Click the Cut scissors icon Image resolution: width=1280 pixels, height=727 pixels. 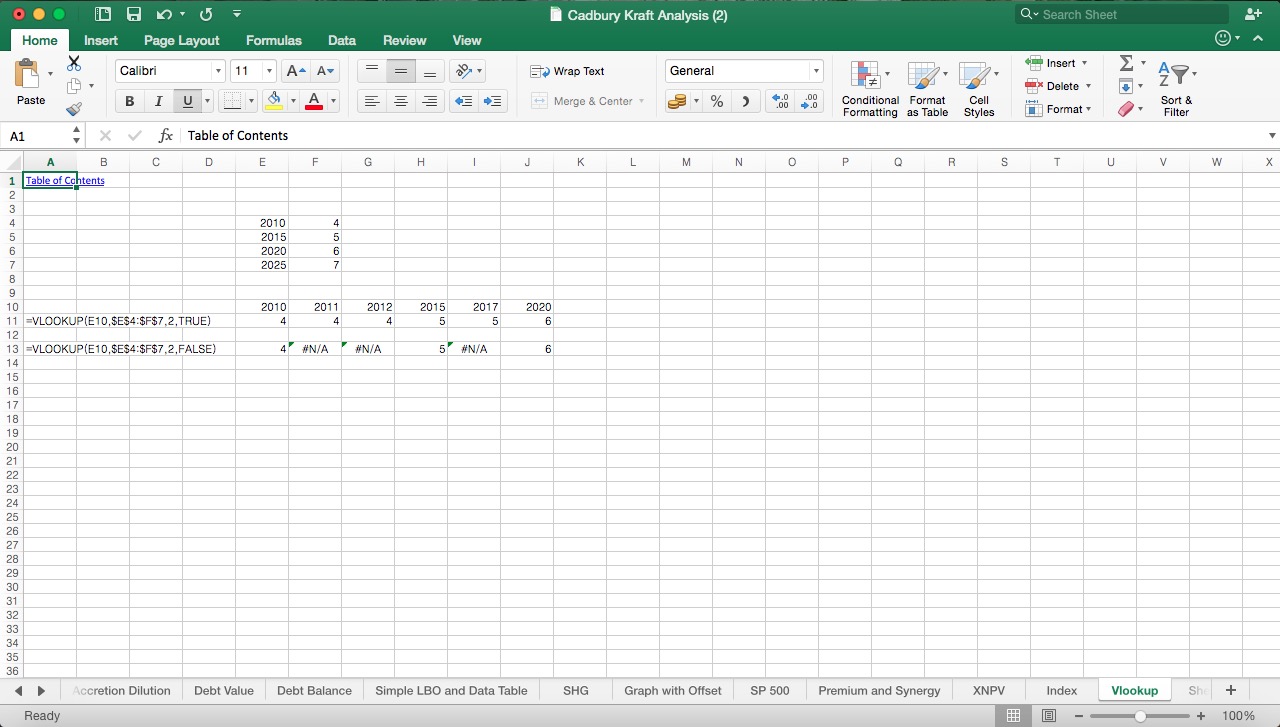click(74, 62)
